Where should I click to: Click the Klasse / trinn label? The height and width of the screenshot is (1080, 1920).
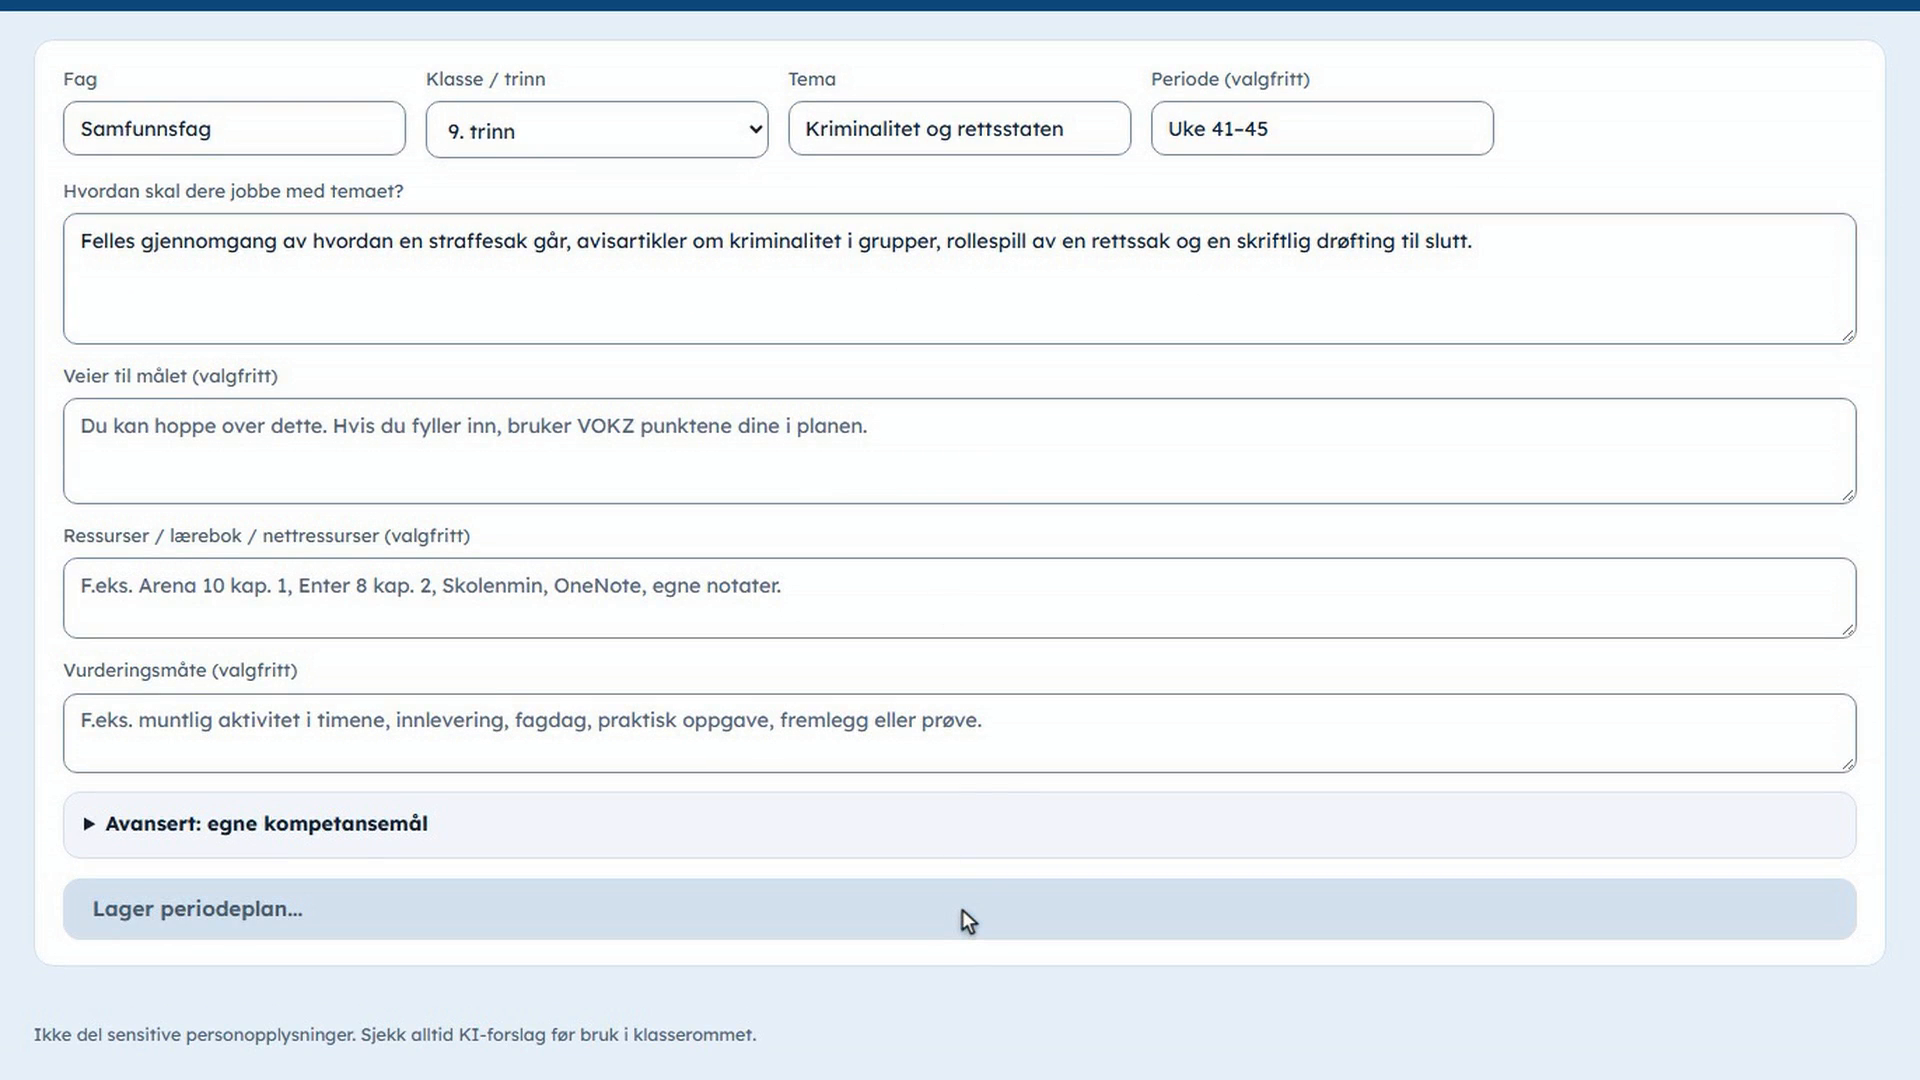486,79
